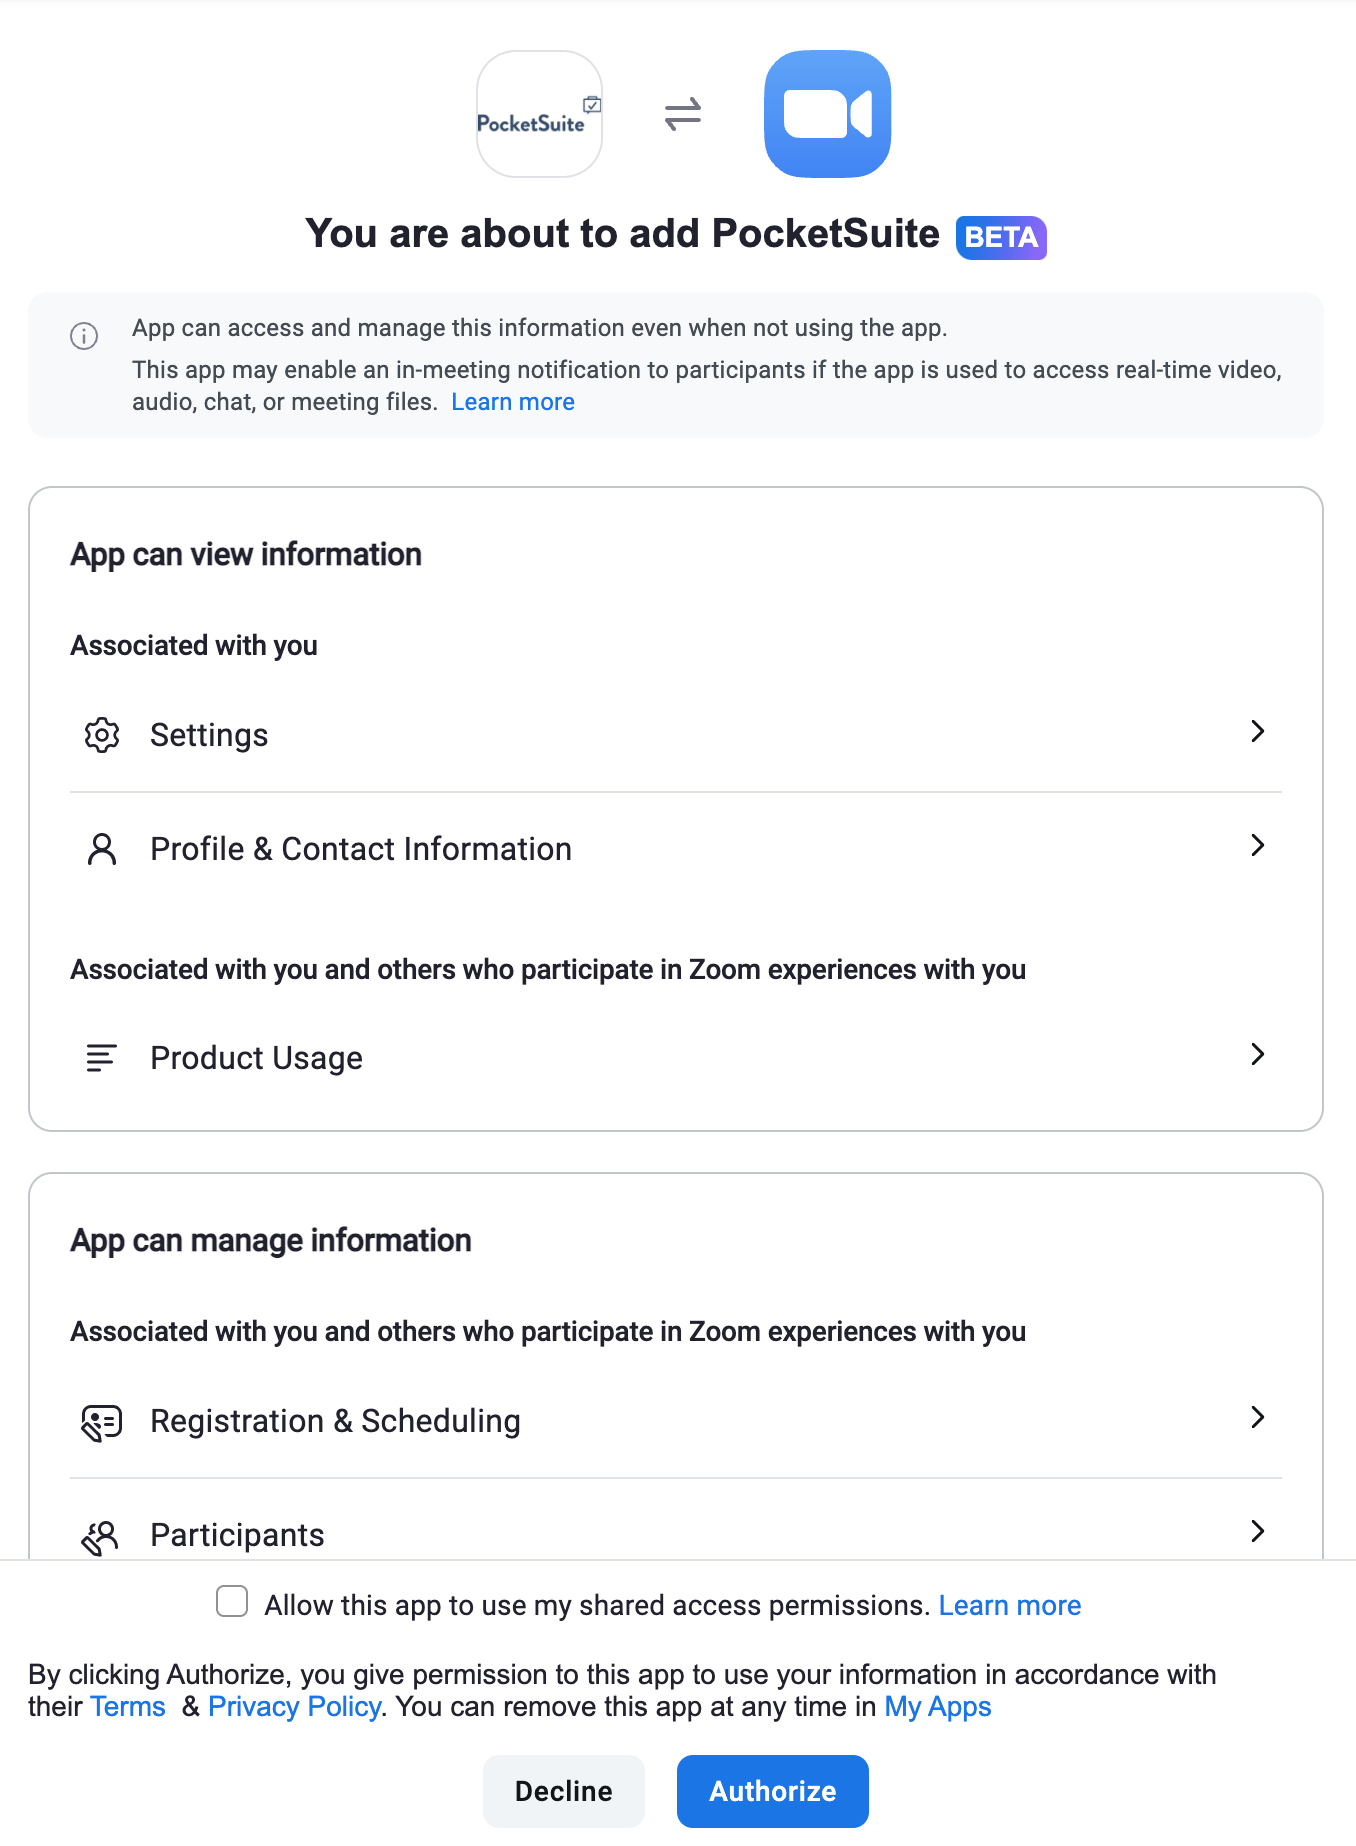This screenshot has width=1356, height=1846.
Task: Open Learn more link in info notice
Action: tap(513, 402)
